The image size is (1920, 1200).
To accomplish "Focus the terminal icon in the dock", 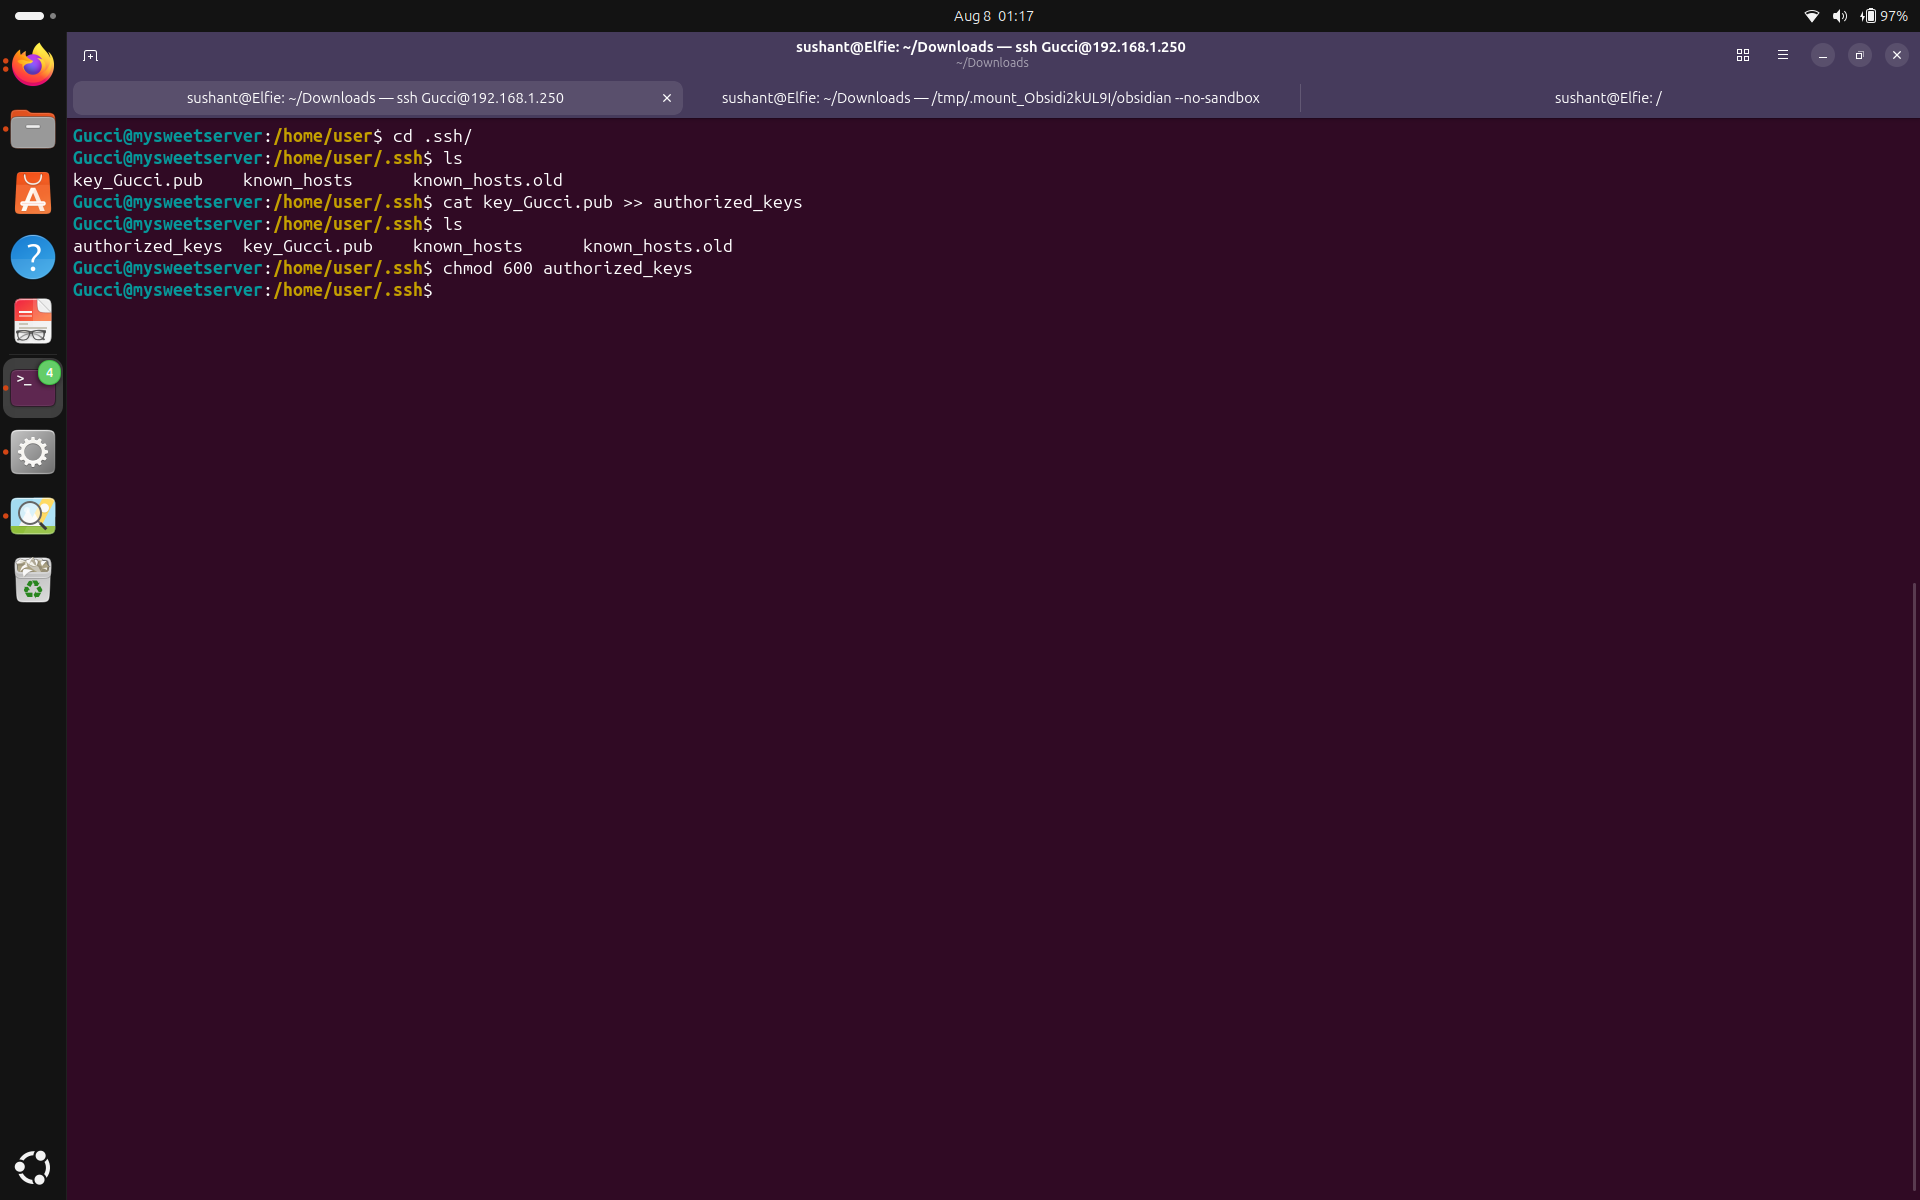I will point(33,388).
